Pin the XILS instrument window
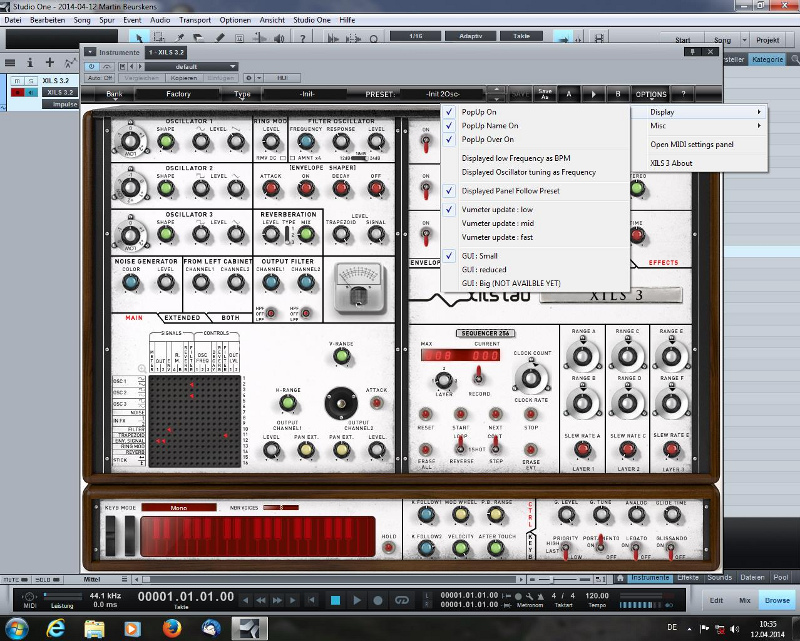 pos(692,52)
